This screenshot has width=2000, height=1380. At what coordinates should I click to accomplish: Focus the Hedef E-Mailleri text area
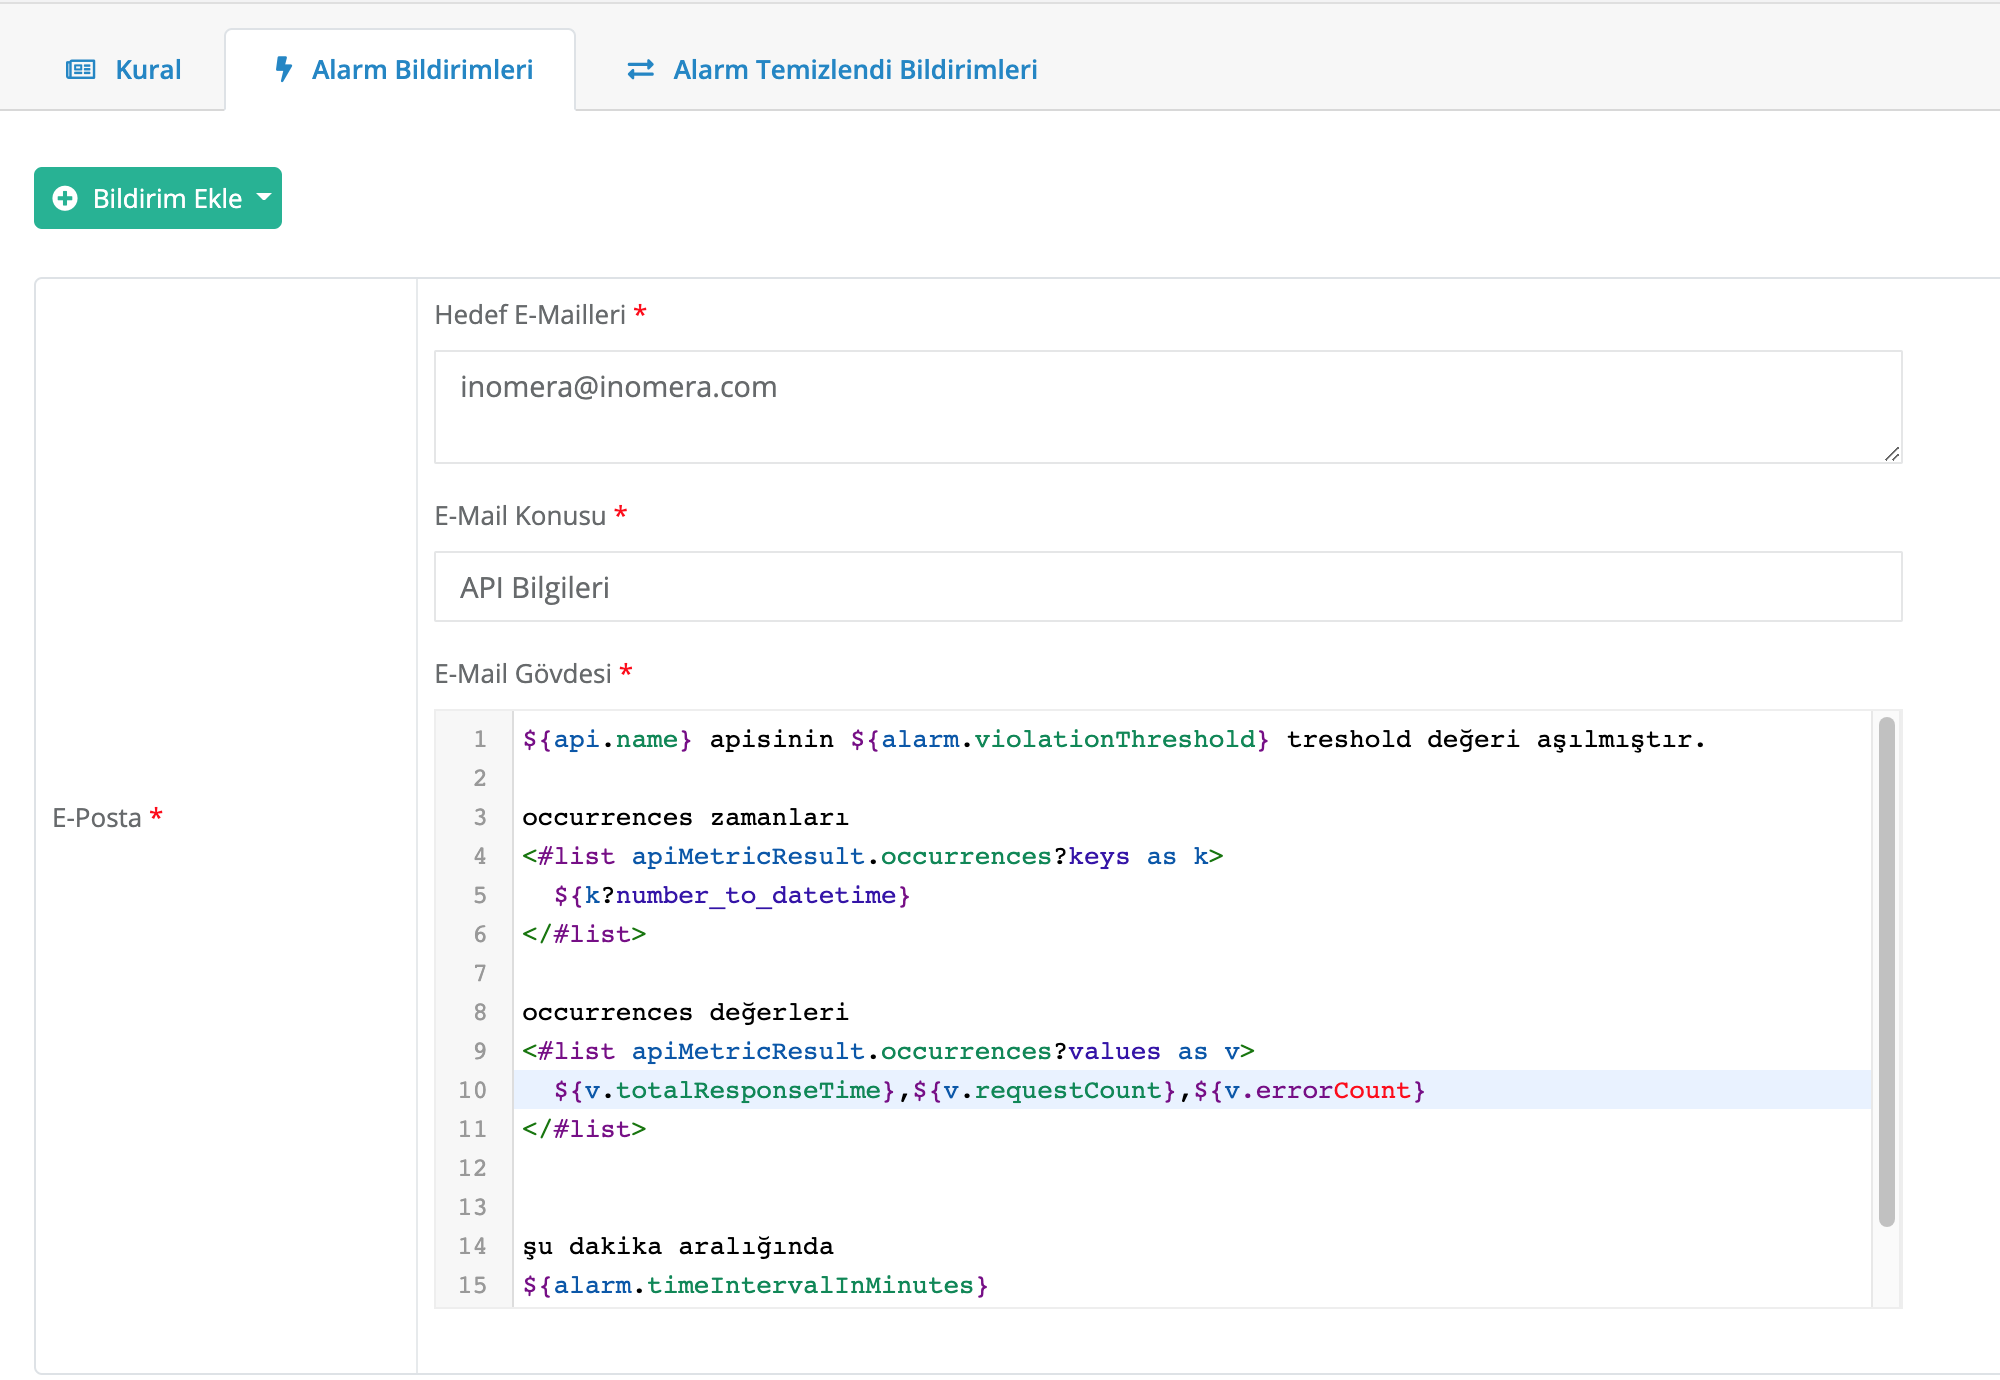pyautogui.click(x=1168, y=406)
